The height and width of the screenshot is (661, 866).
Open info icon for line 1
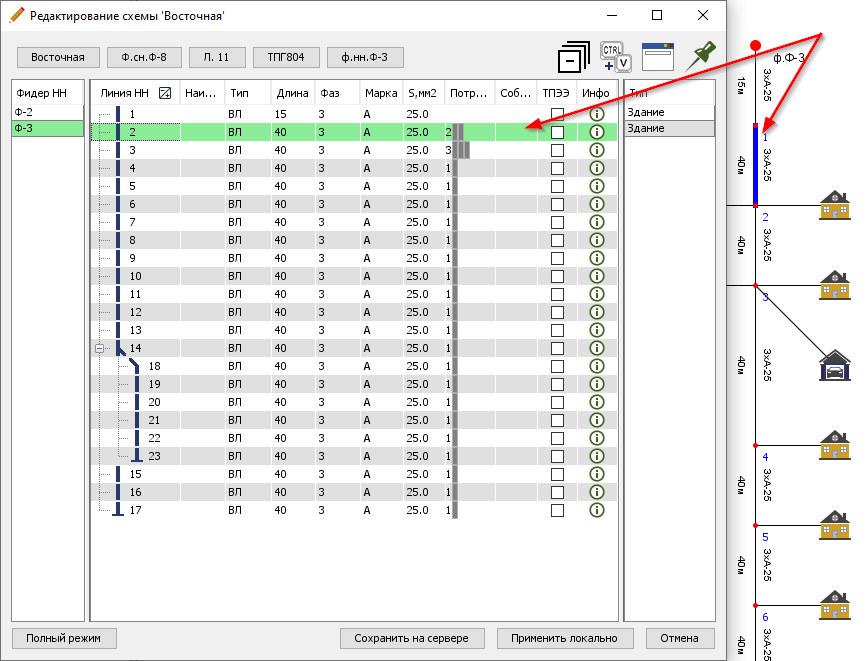tap(596, 114)
